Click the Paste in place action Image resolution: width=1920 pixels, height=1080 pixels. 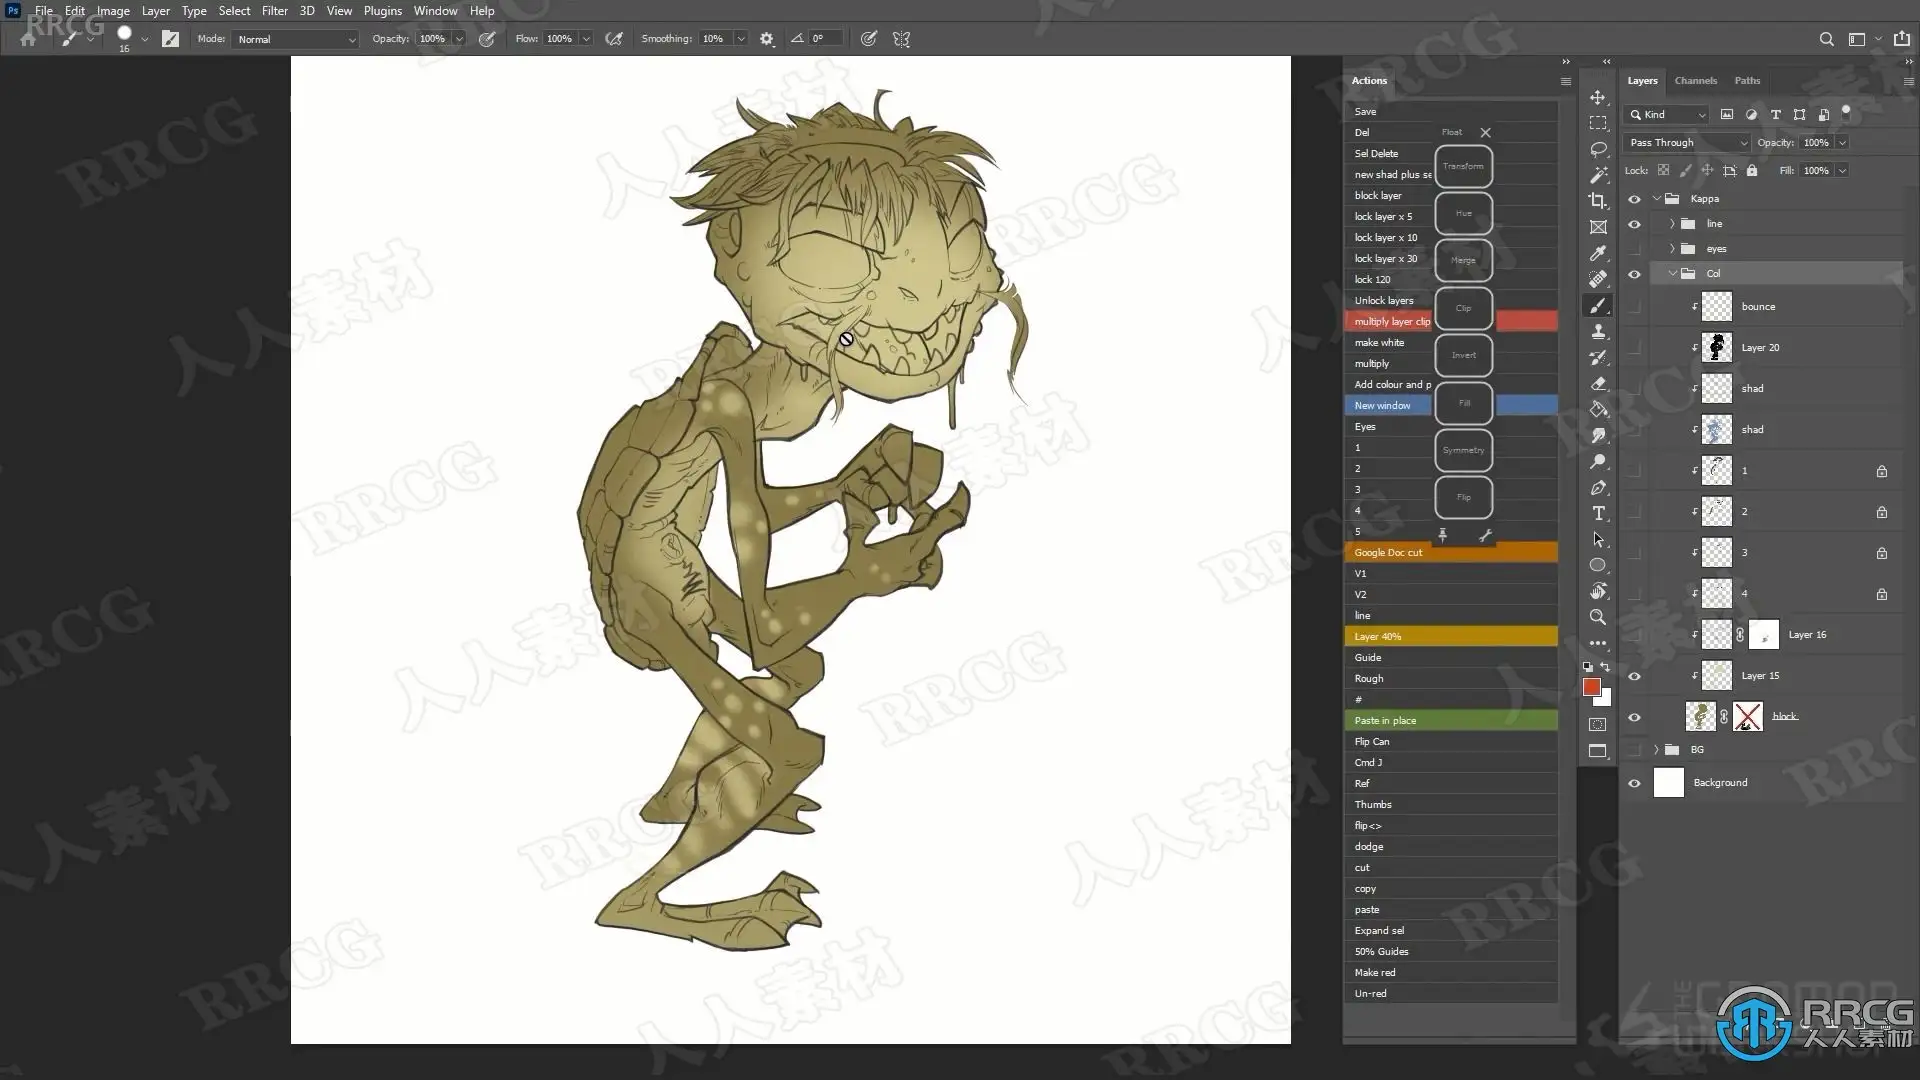tap(1385, 721)
